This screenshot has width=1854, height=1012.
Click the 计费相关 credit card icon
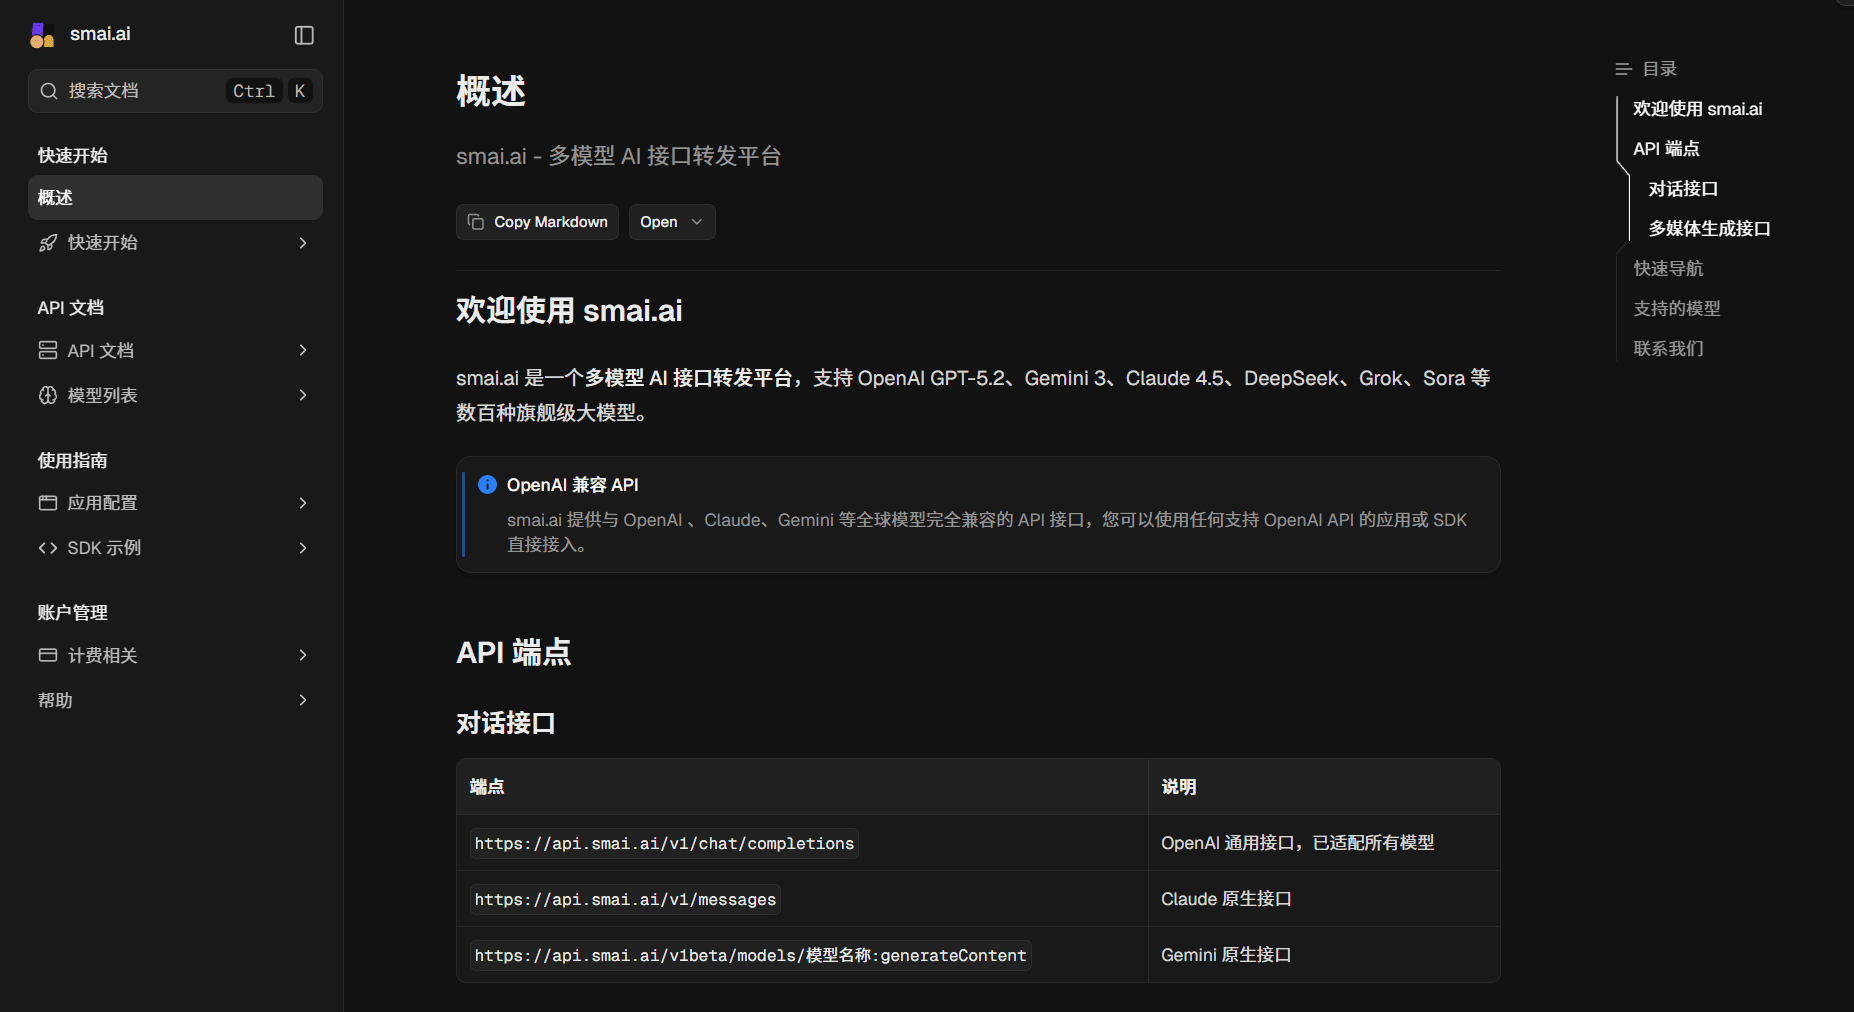(x=48, y=655)
